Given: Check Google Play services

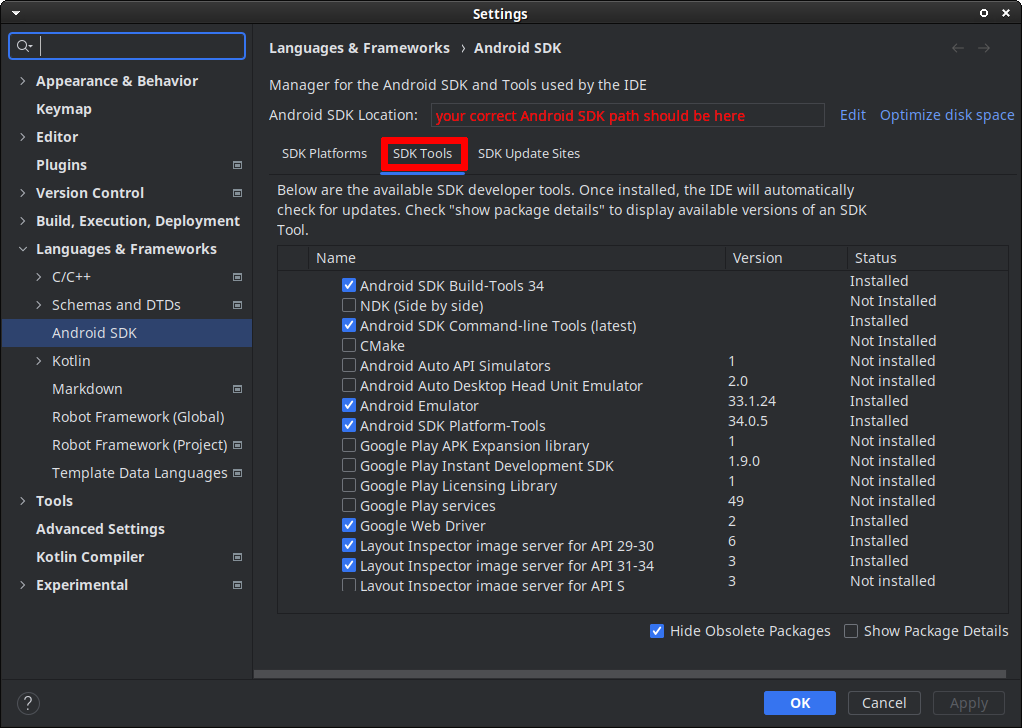Looking at the screenshot, I should 349,505.
